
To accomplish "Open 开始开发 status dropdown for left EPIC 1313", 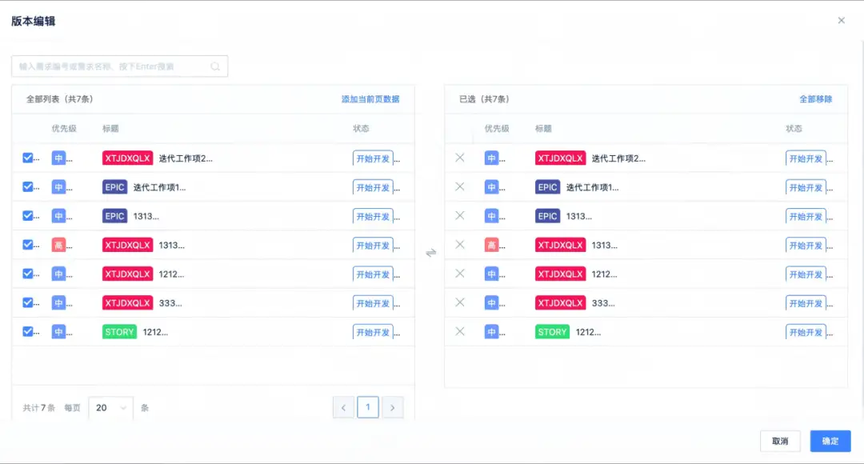I will [x=373, y=217].
